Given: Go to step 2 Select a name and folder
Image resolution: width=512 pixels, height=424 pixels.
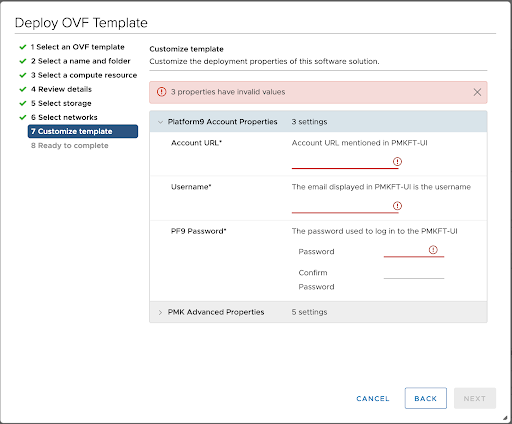Looking at the screenshot, I should [81, 61].
